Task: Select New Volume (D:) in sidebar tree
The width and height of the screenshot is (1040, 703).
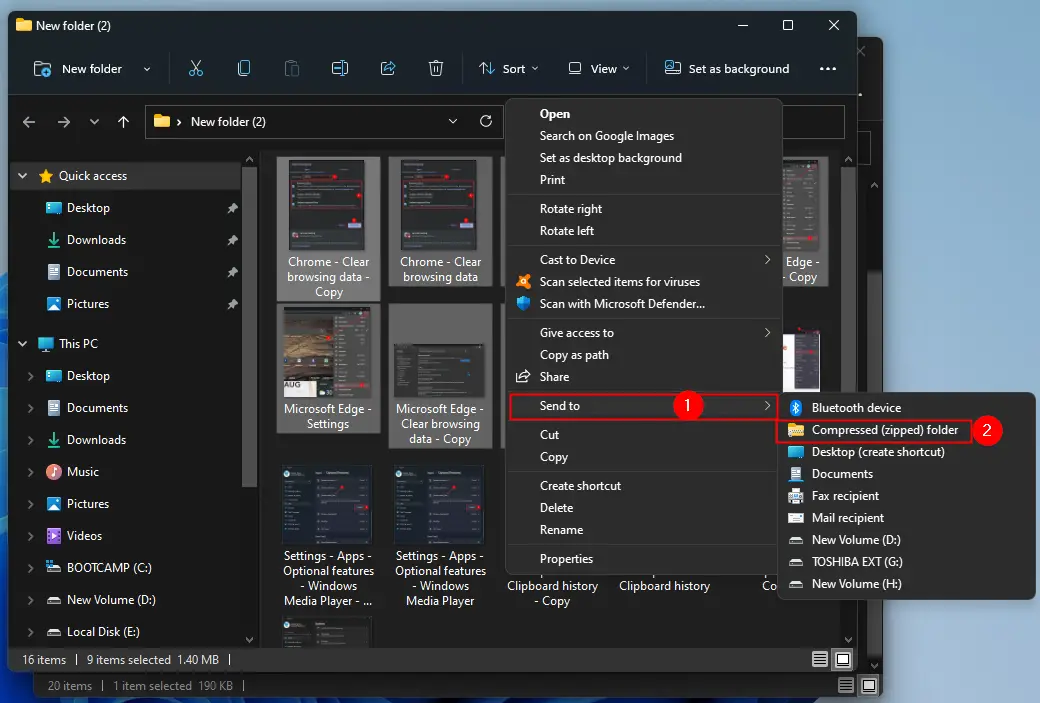Action: pyautogui.click(x=111, y=600)
